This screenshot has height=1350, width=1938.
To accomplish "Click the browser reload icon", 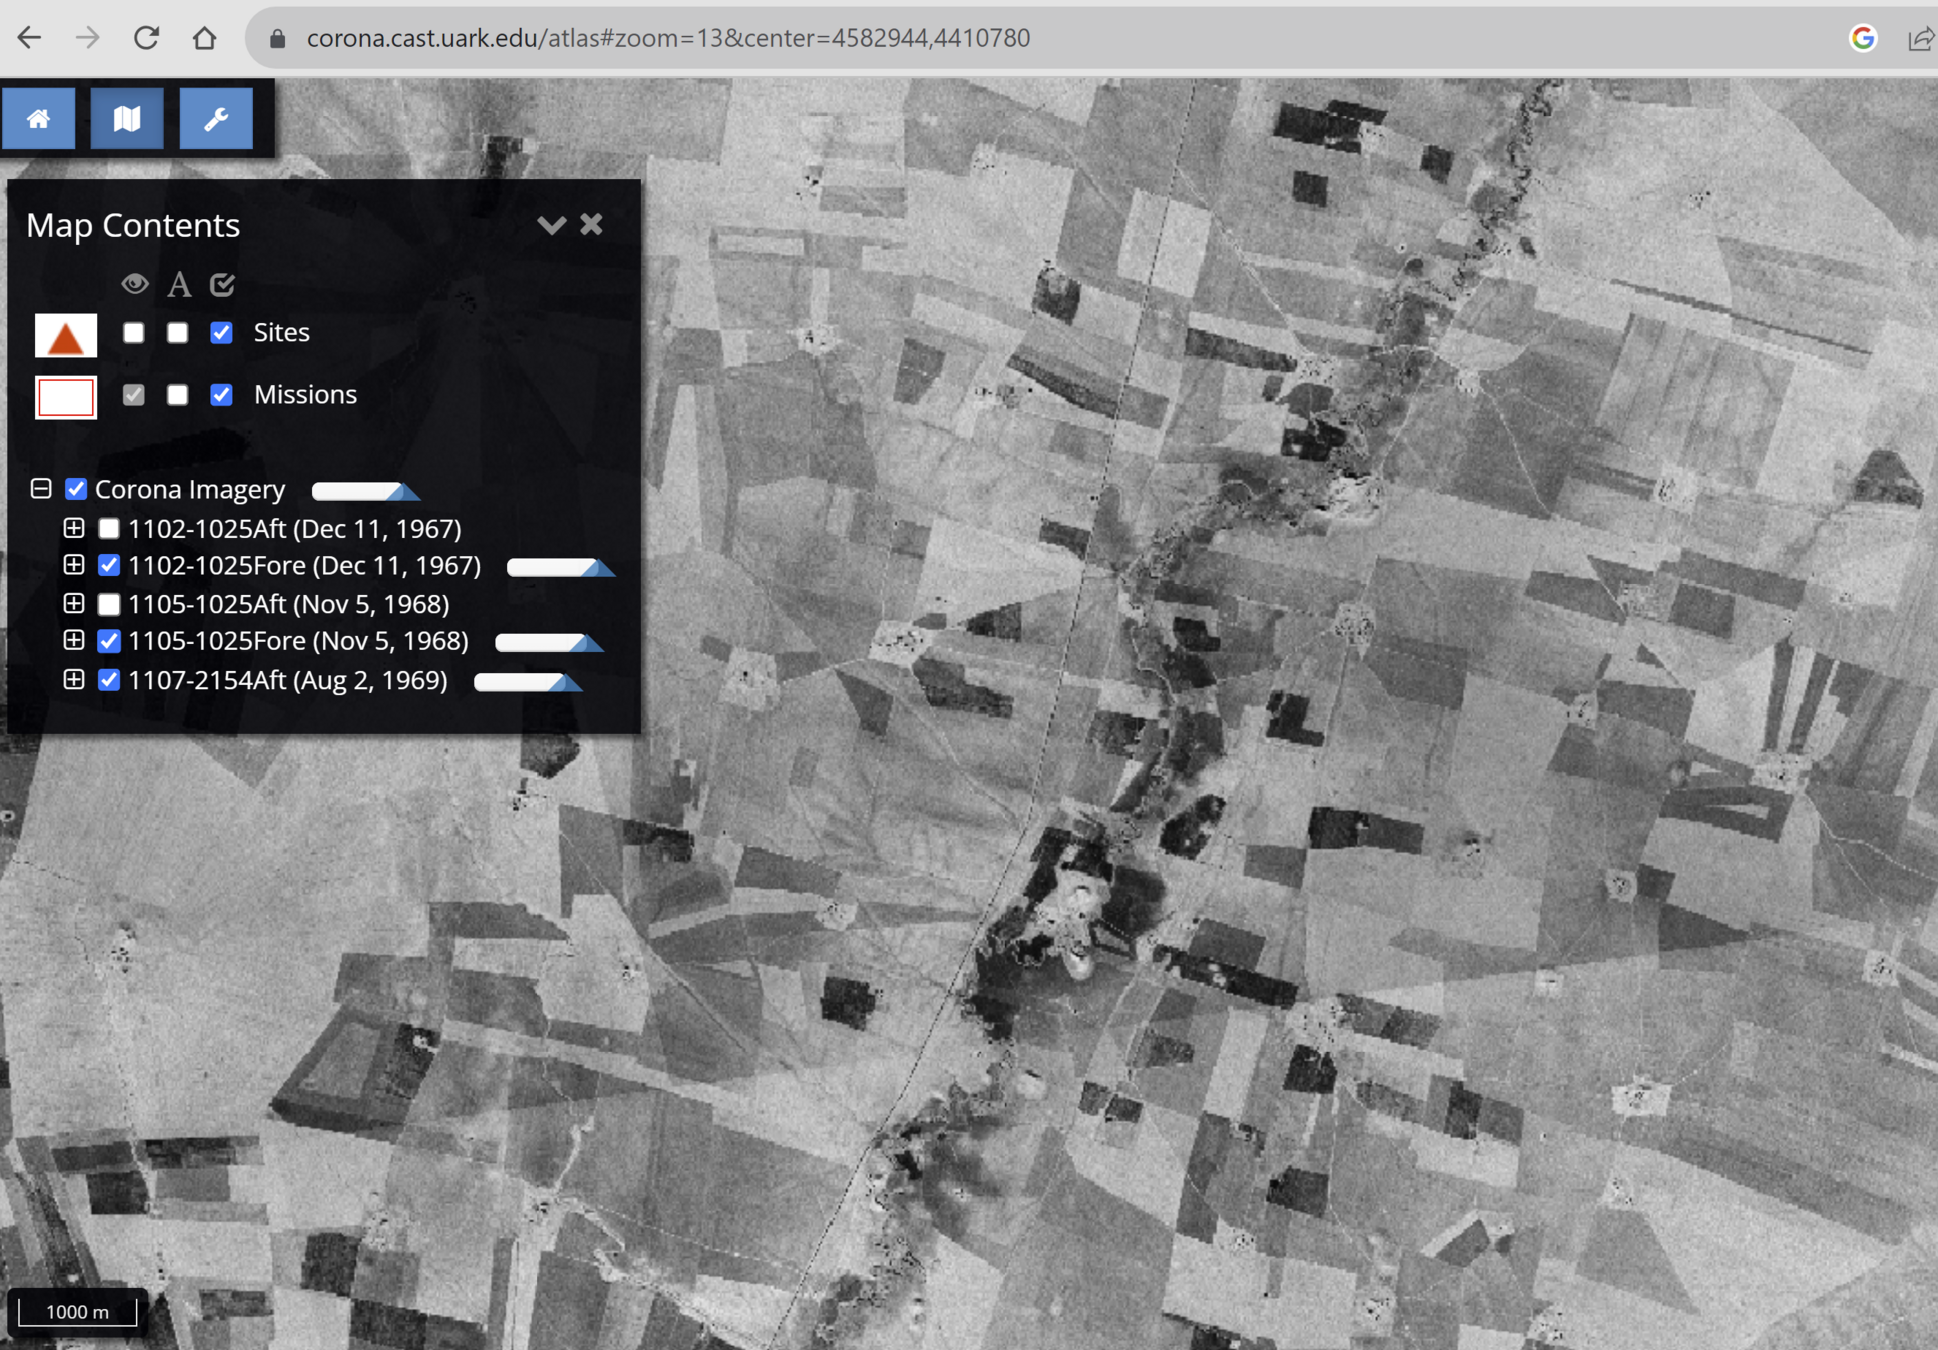I will (147, 38).
